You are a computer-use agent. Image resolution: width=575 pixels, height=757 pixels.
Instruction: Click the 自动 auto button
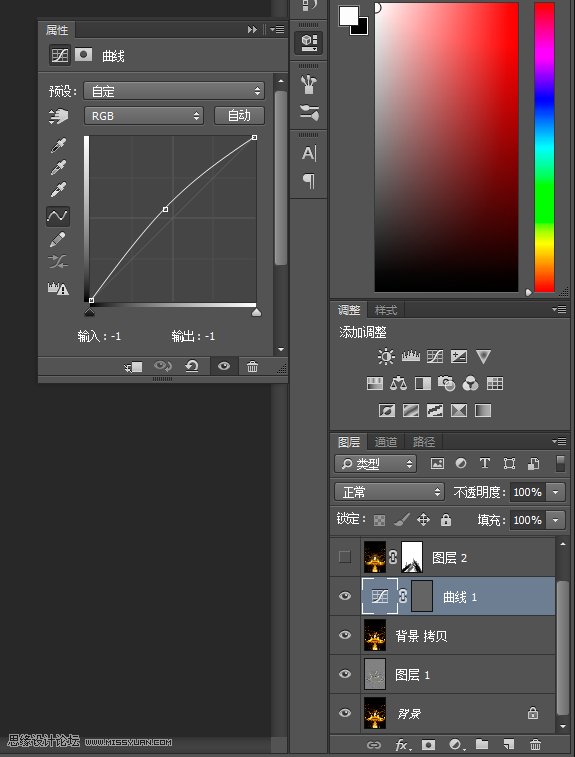(x=239, y=115)
